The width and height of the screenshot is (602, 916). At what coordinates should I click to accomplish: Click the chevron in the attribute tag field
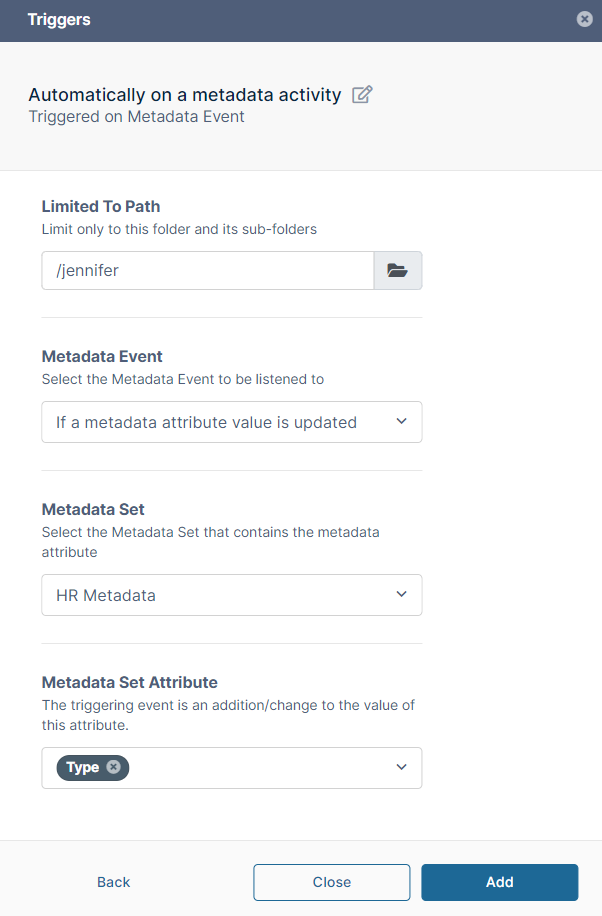click(x=401, y=768)
